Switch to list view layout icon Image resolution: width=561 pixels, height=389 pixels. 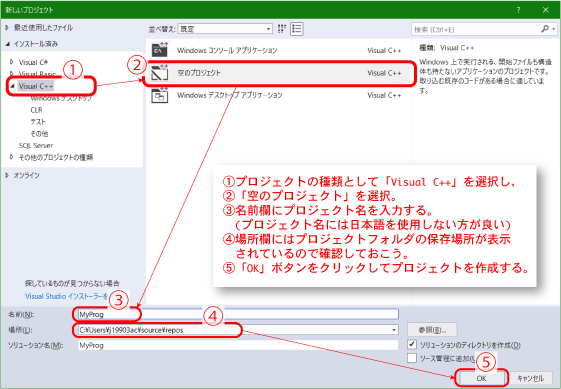[x=297, y=29]
